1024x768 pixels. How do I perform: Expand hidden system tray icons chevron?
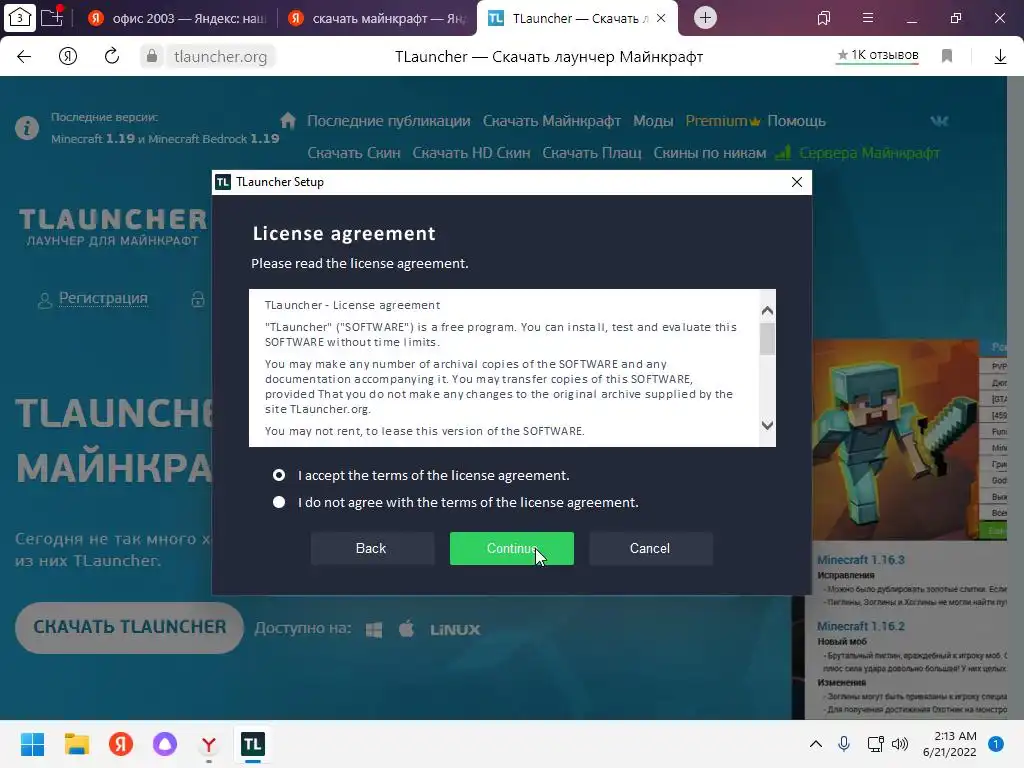816,744
